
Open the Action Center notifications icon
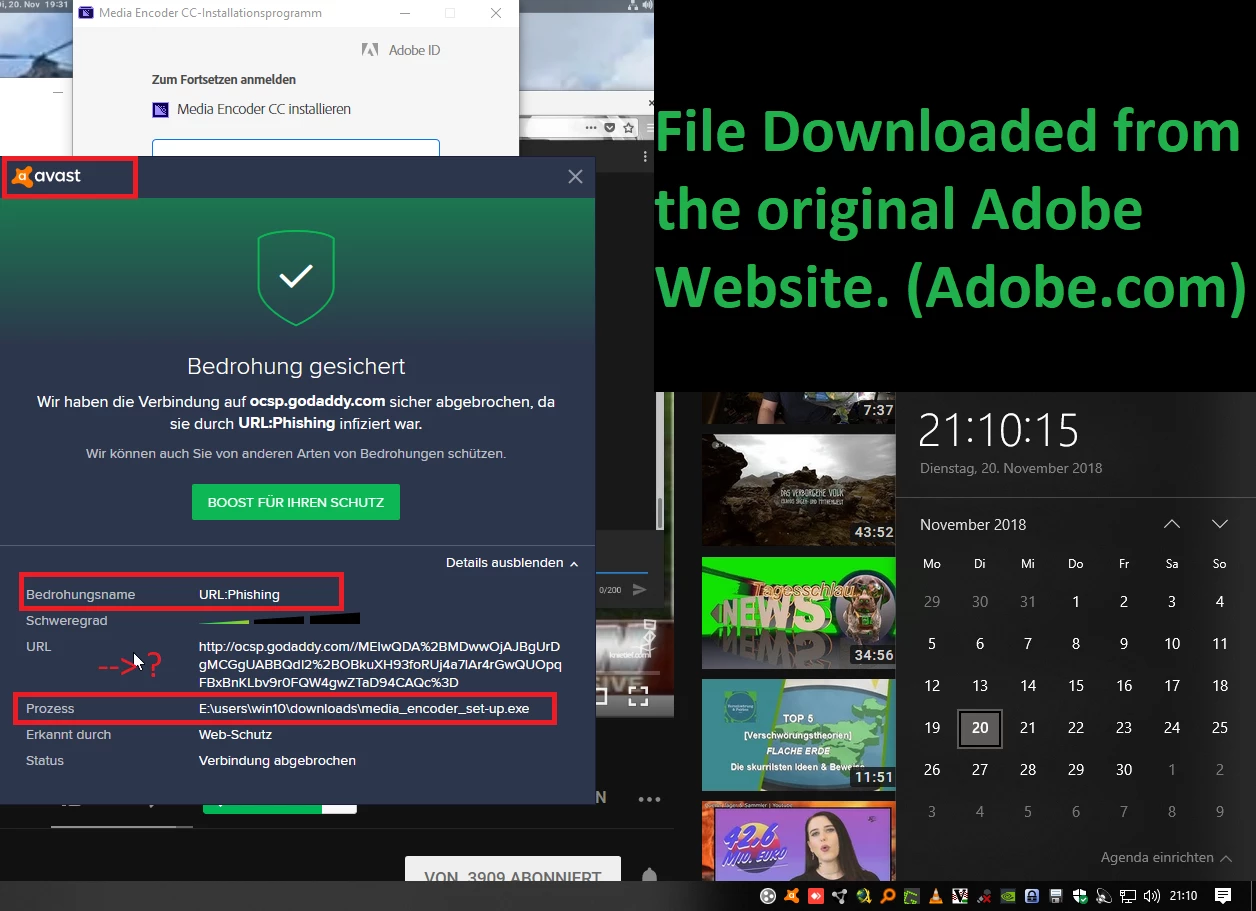[1223, 896]
